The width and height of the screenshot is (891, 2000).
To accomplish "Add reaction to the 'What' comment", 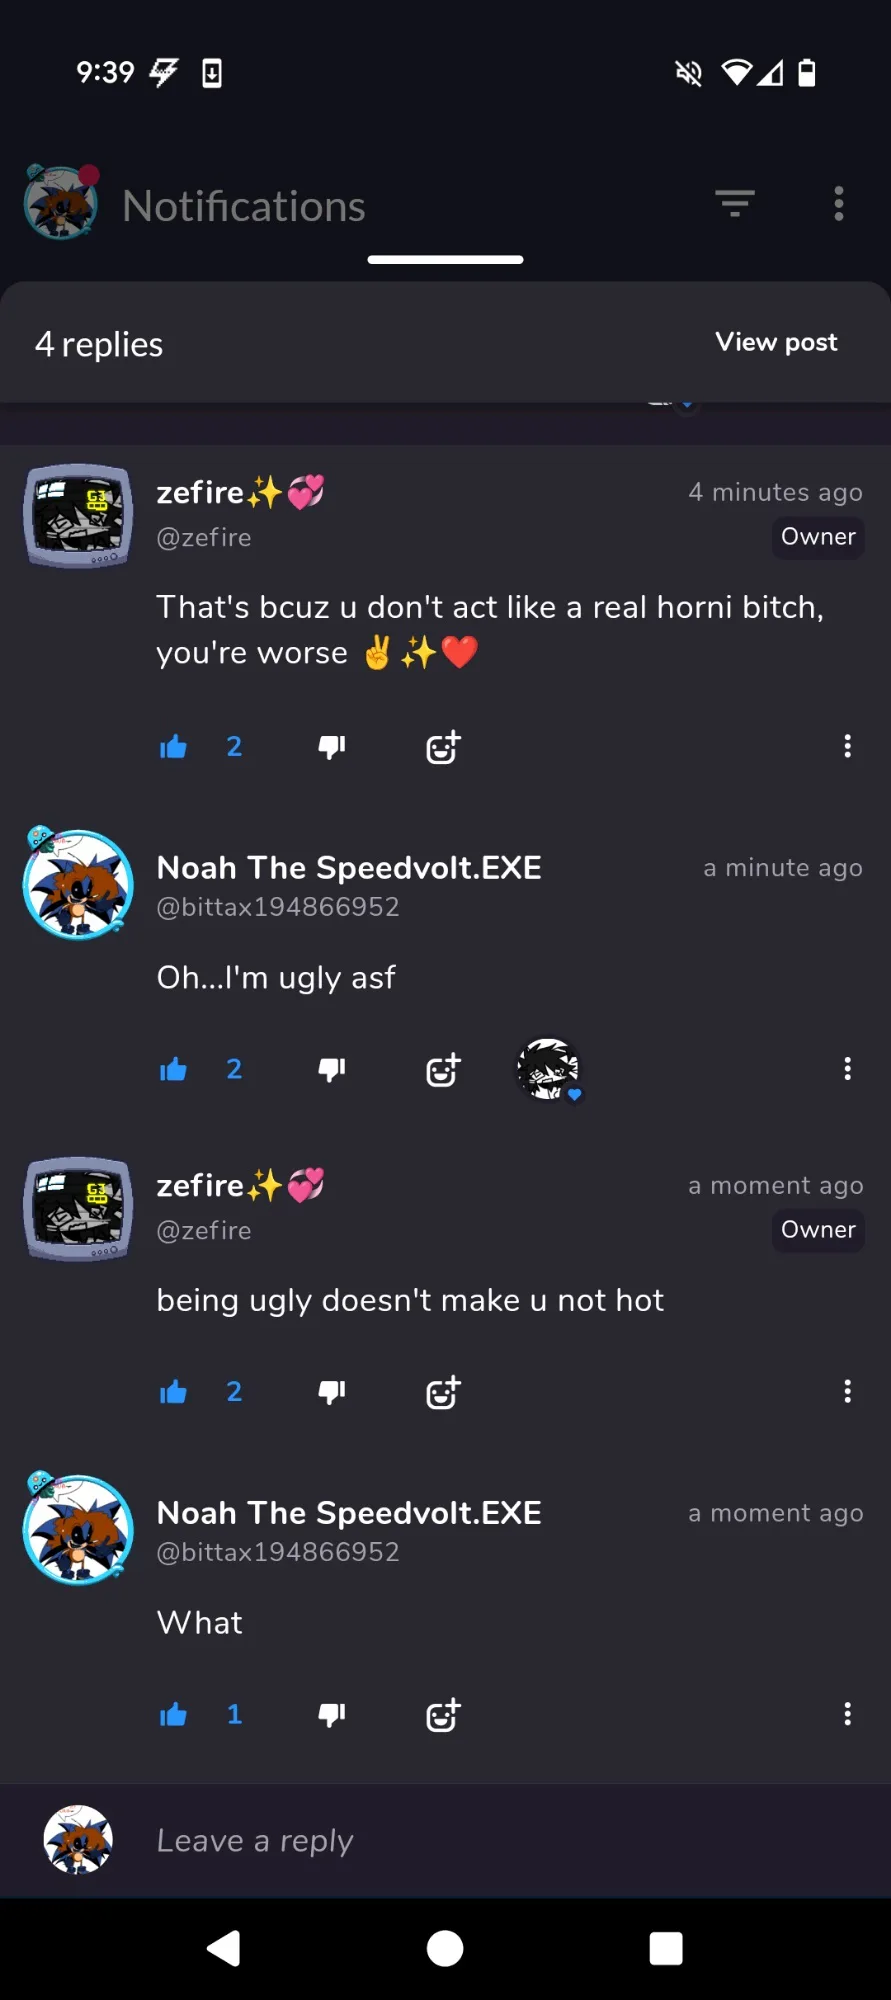I will pos(443,1715).
